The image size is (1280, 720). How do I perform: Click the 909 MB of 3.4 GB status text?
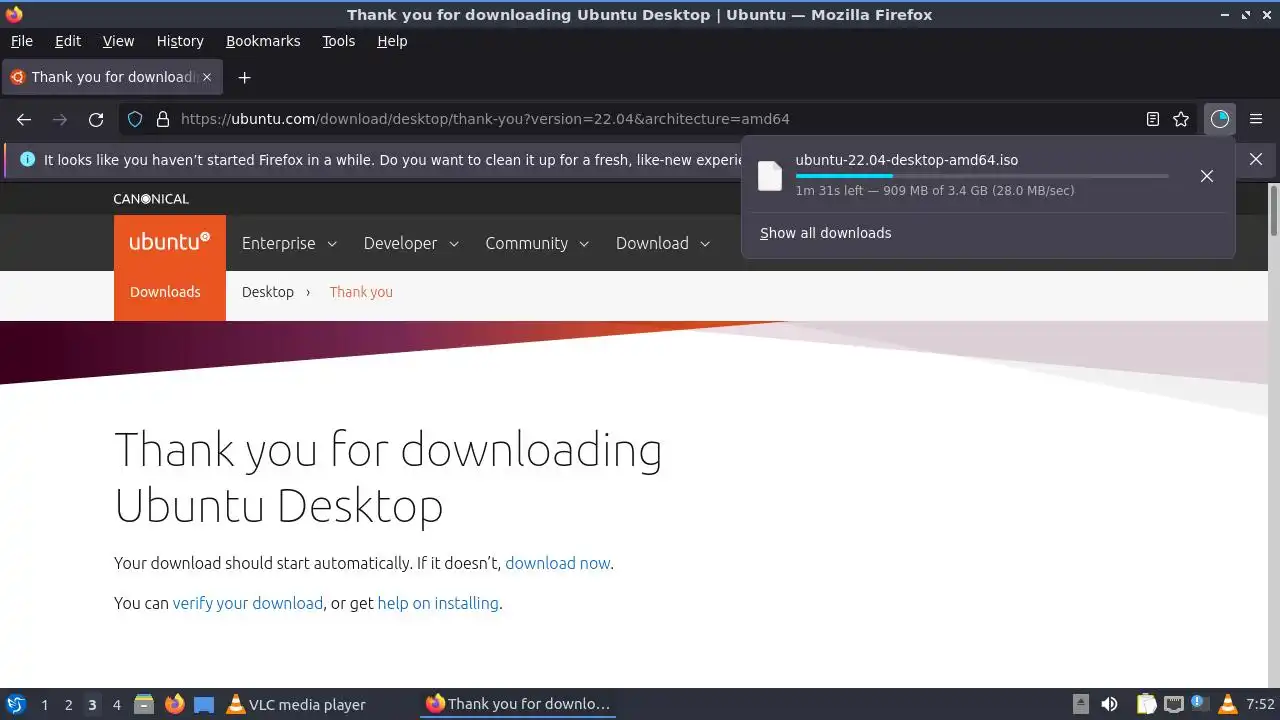tap(935, 190)
